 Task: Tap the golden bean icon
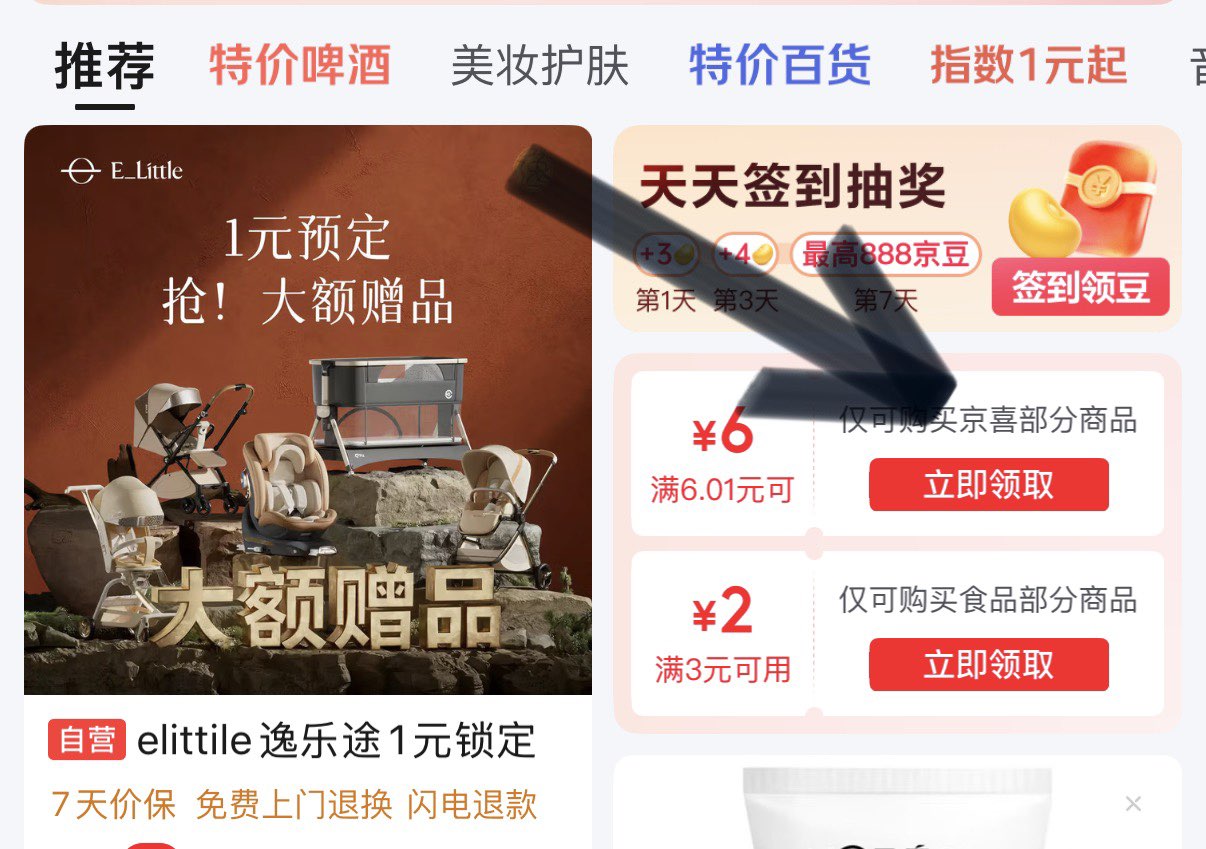[1045, 223]
